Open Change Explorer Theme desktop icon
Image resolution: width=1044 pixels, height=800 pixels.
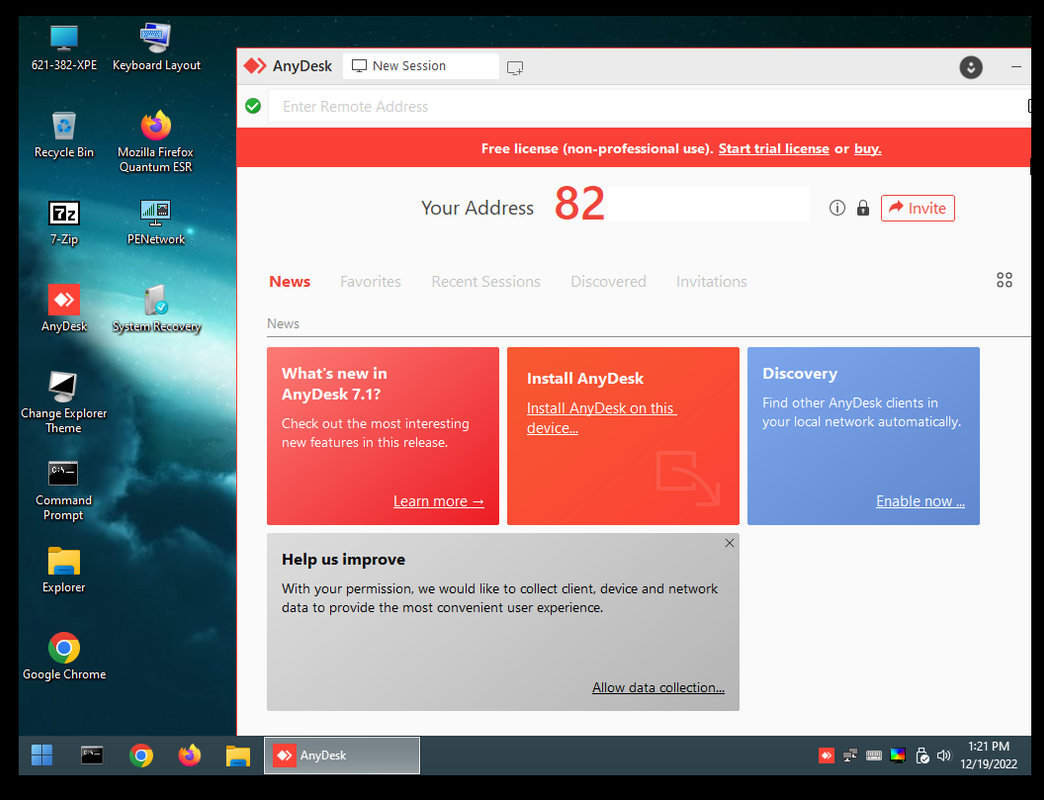click(x=64, y=403)
